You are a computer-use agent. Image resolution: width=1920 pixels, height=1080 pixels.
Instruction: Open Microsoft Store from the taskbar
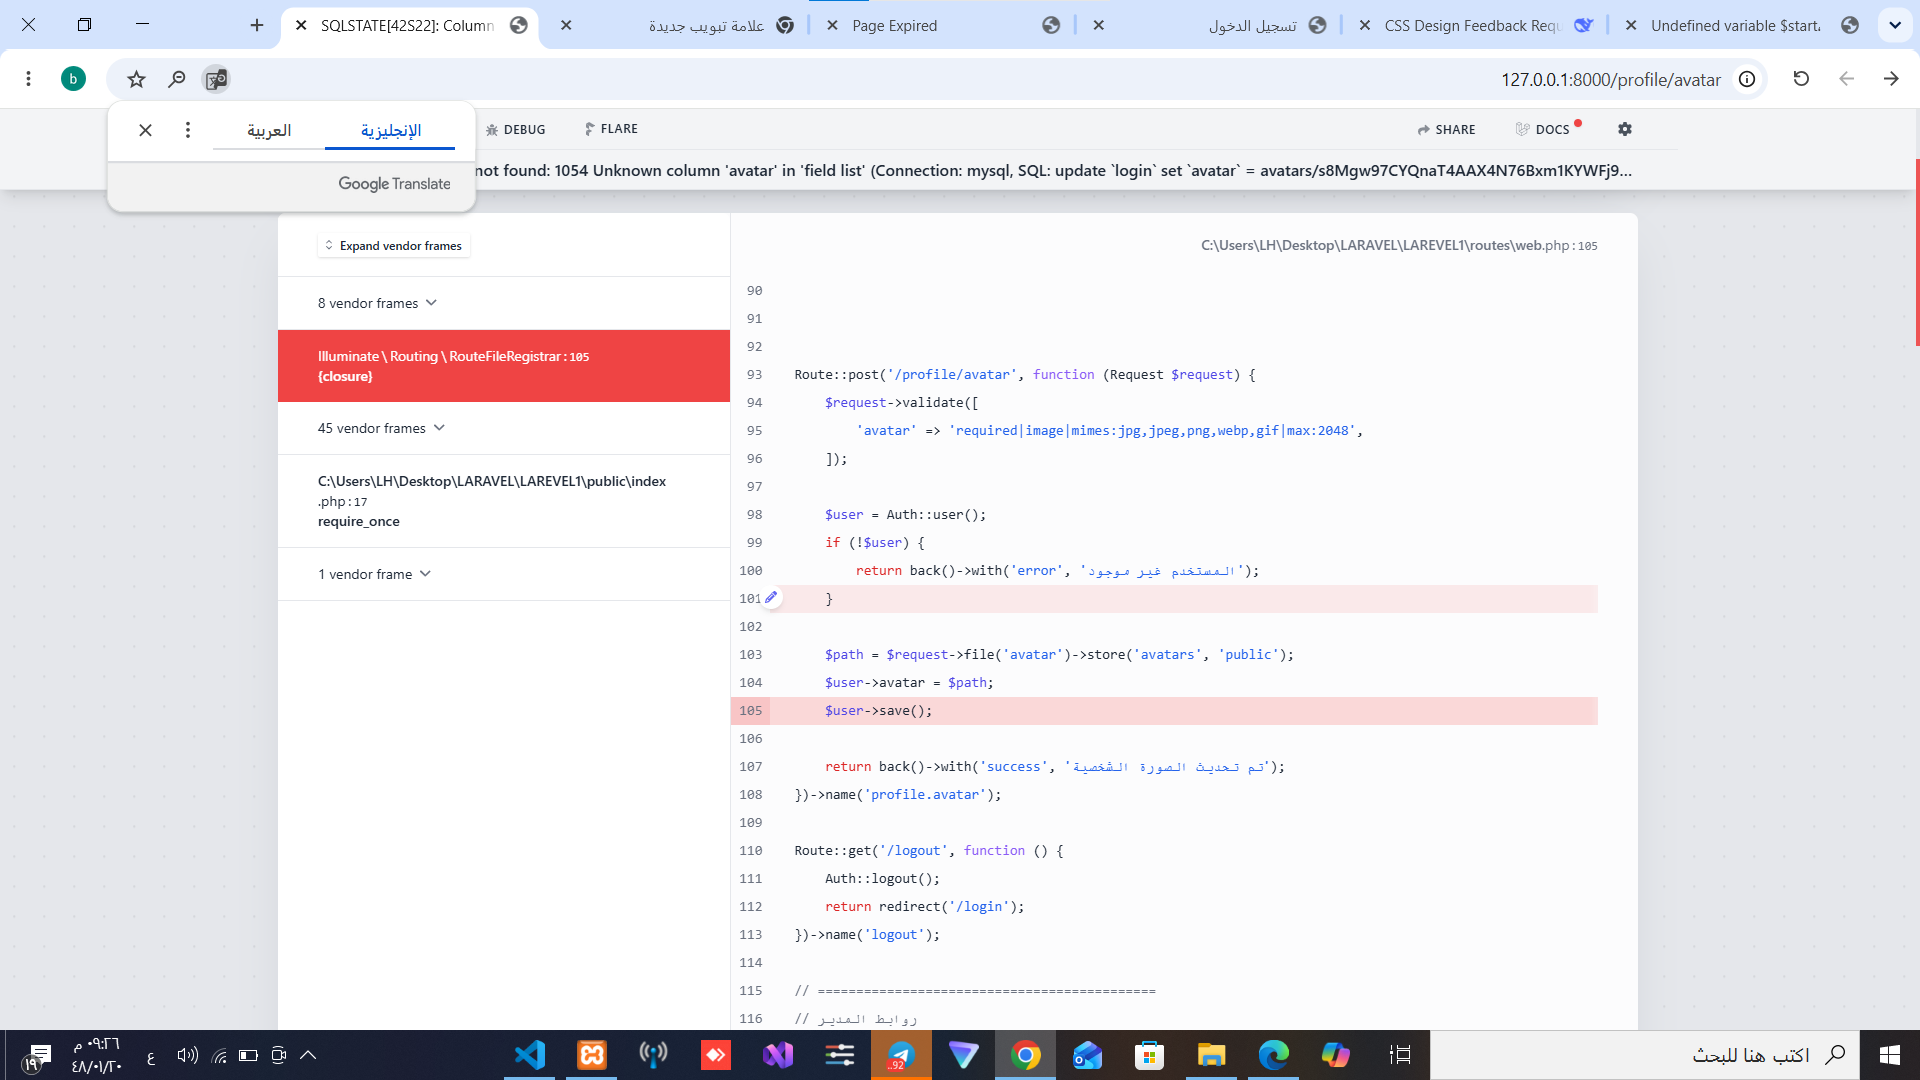pyautogui.click(x=1149, y=1055)
